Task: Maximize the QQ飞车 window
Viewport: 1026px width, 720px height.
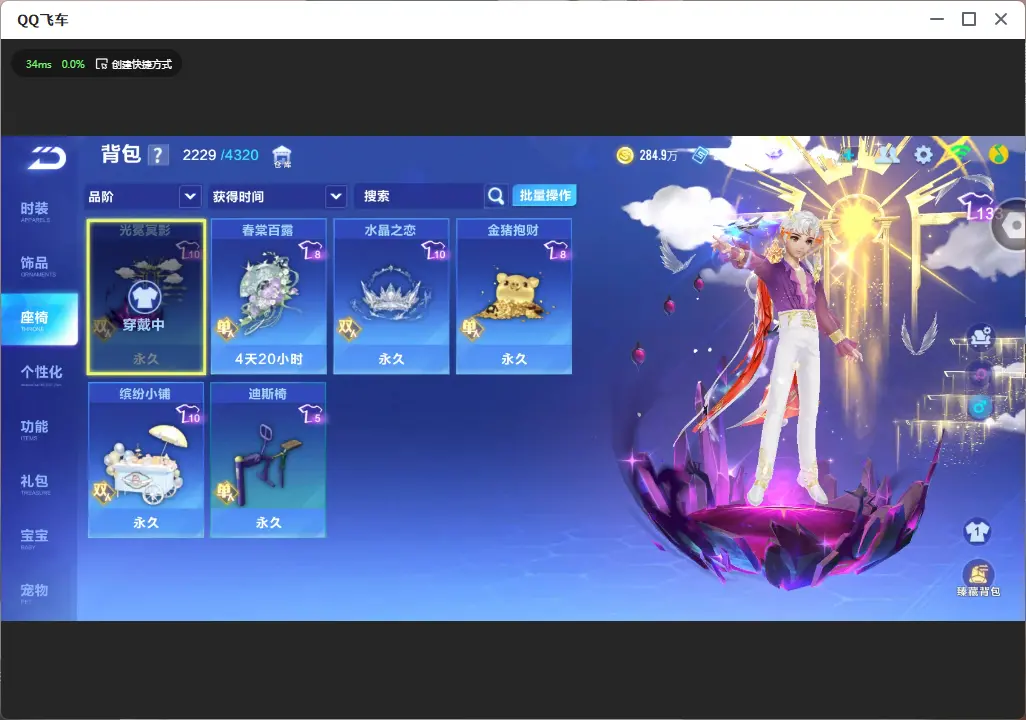Action: (x=969, y=20)
